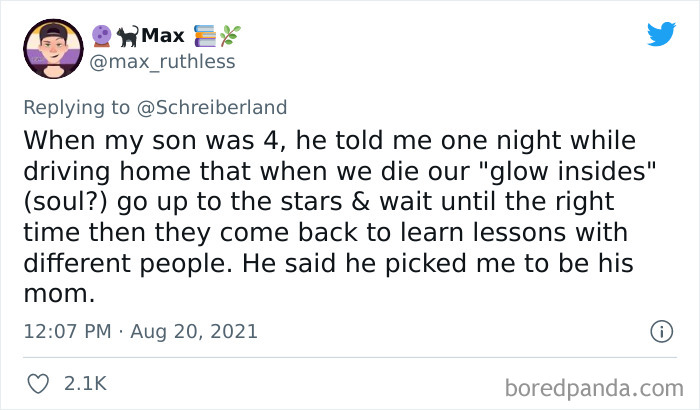The height and width of the screenshot is (410, 700).
Task: Click the @max_ruthless handle
Action: tap(163, 62)
